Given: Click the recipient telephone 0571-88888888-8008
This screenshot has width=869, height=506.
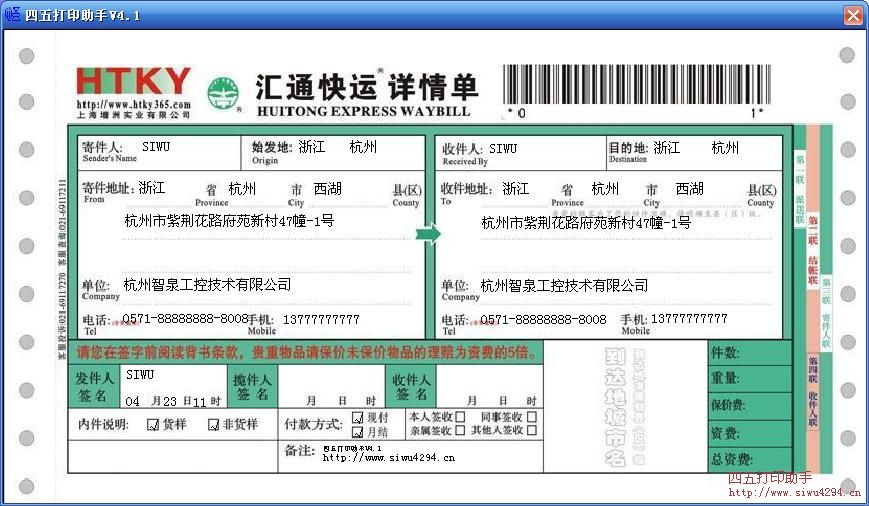Looking at the screenshot, I should (543, 320).
